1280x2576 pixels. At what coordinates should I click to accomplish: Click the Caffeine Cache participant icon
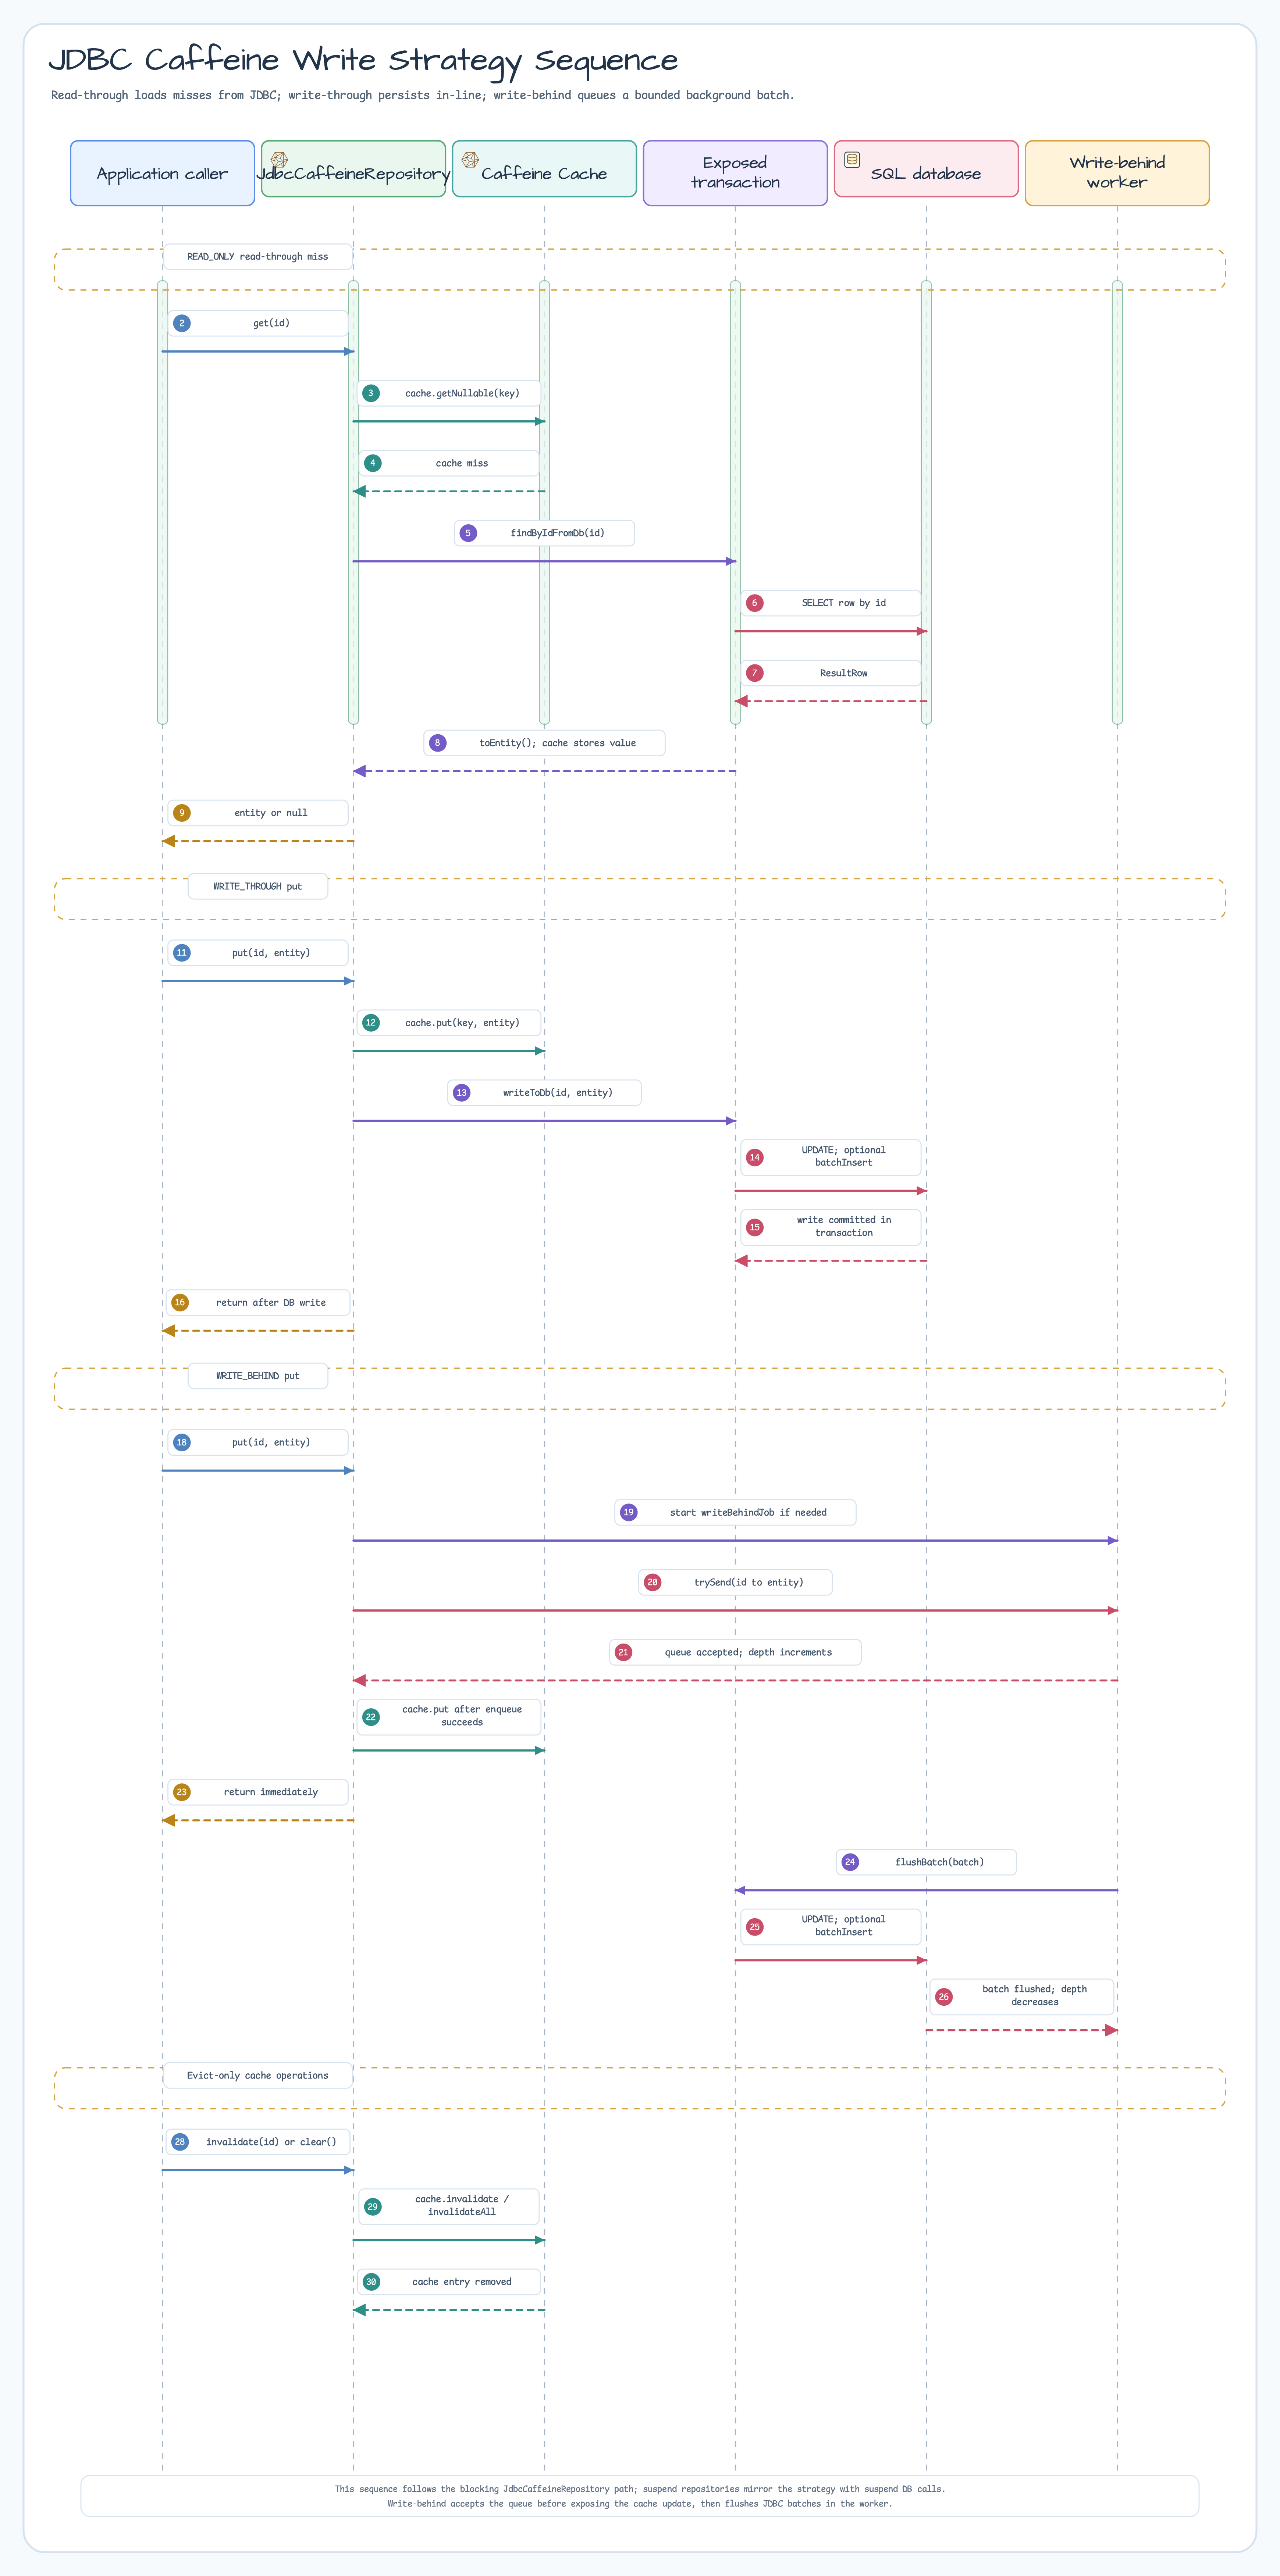(470, 160)
